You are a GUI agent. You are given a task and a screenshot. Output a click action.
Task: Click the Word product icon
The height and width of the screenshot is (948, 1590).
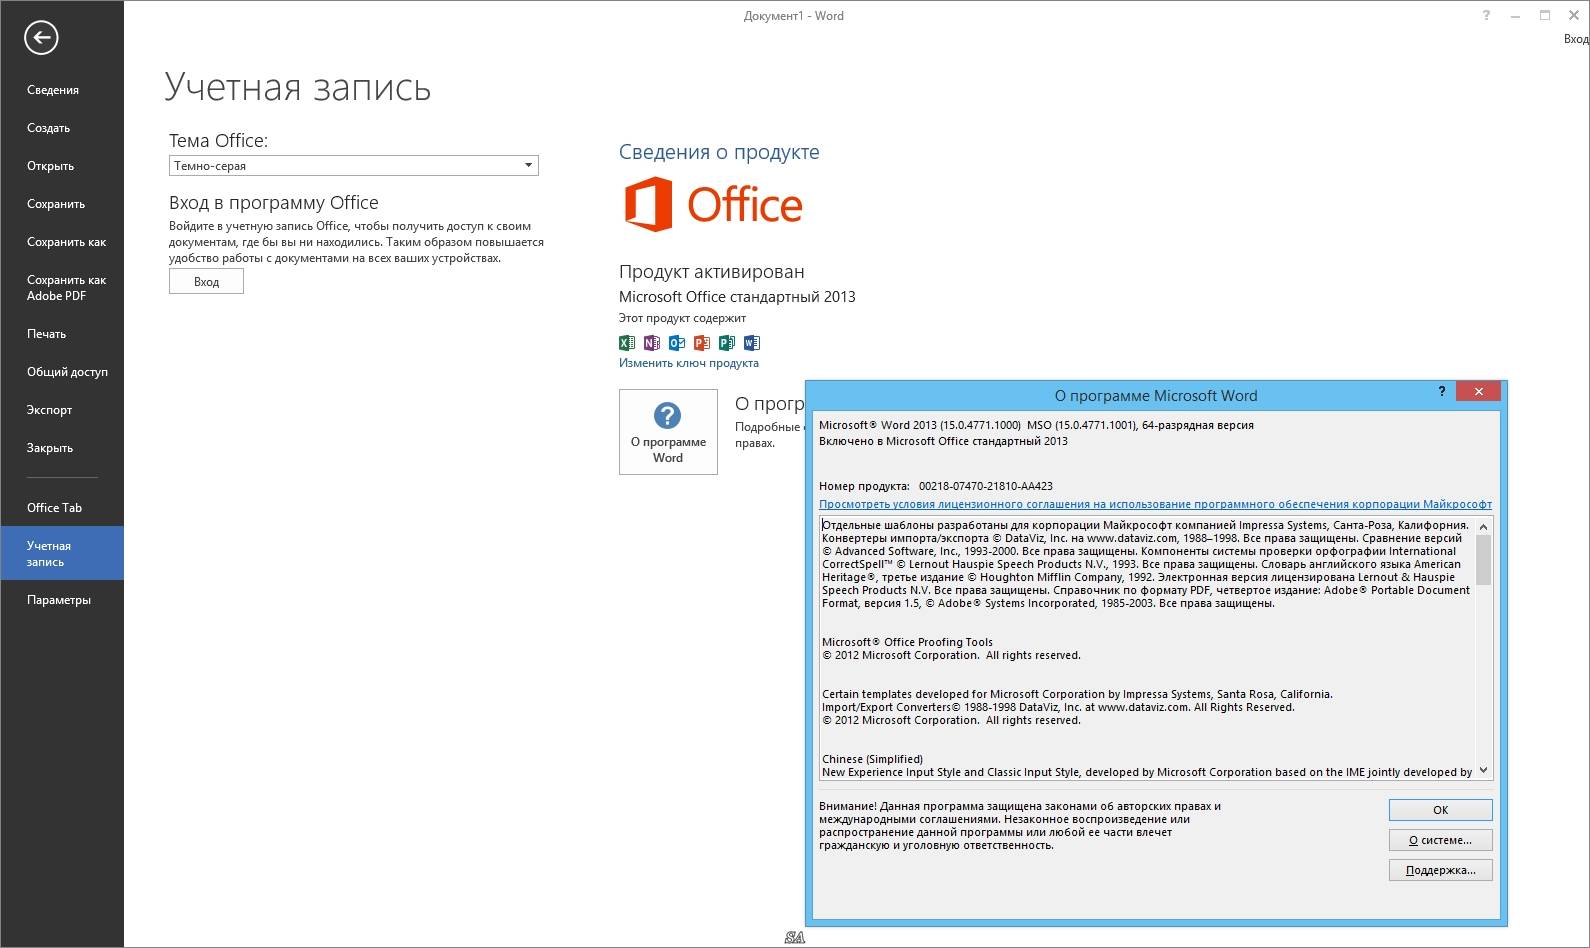click(x=752, y=343)
